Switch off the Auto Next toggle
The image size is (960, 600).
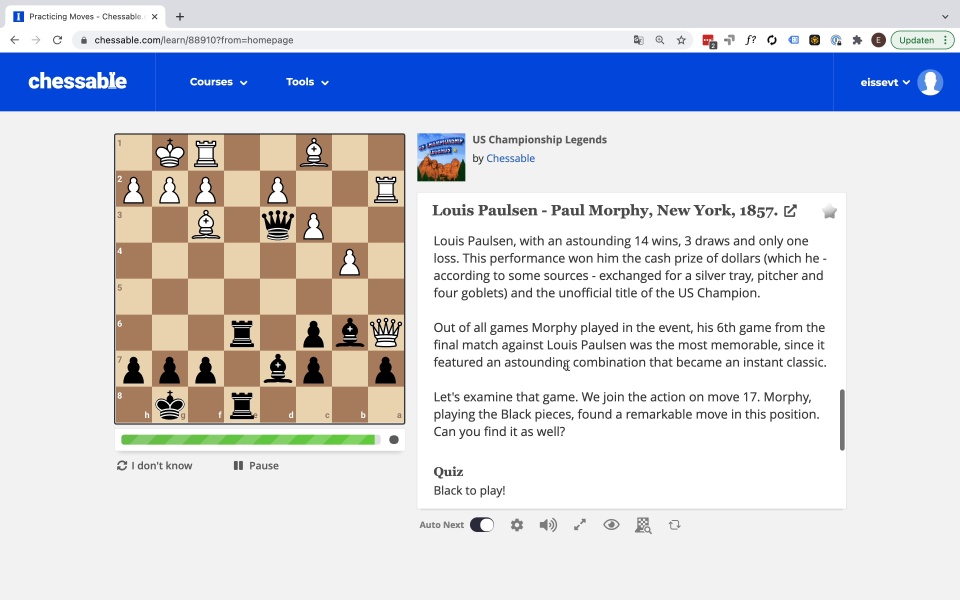tap(482, 525)
